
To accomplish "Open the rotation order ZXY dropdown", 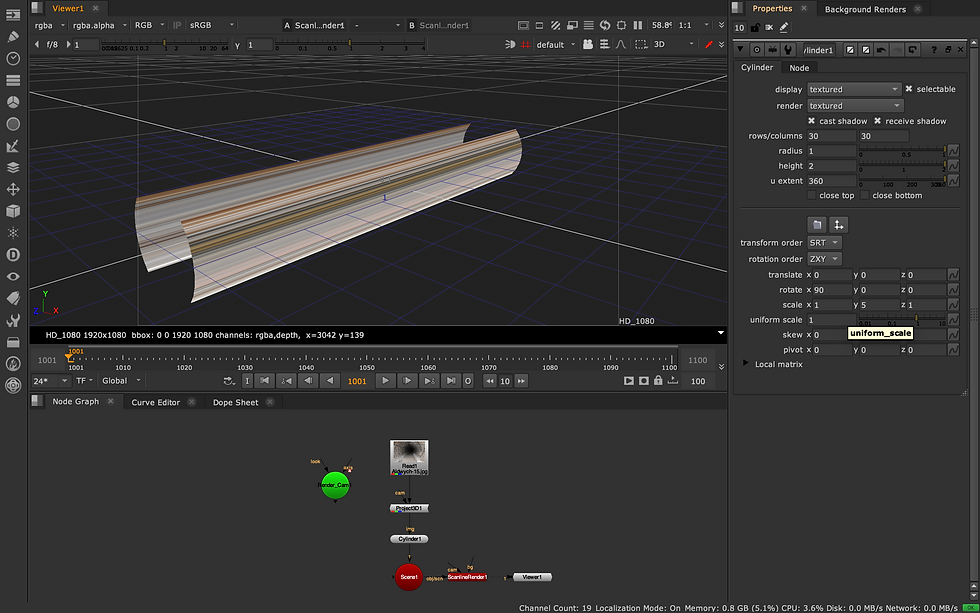I will point(824,259).
